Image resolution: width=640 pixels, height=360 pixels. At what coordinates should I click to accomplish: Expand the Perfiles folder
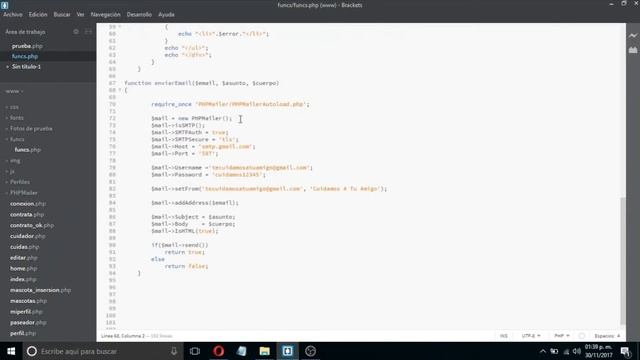[20, 182]
